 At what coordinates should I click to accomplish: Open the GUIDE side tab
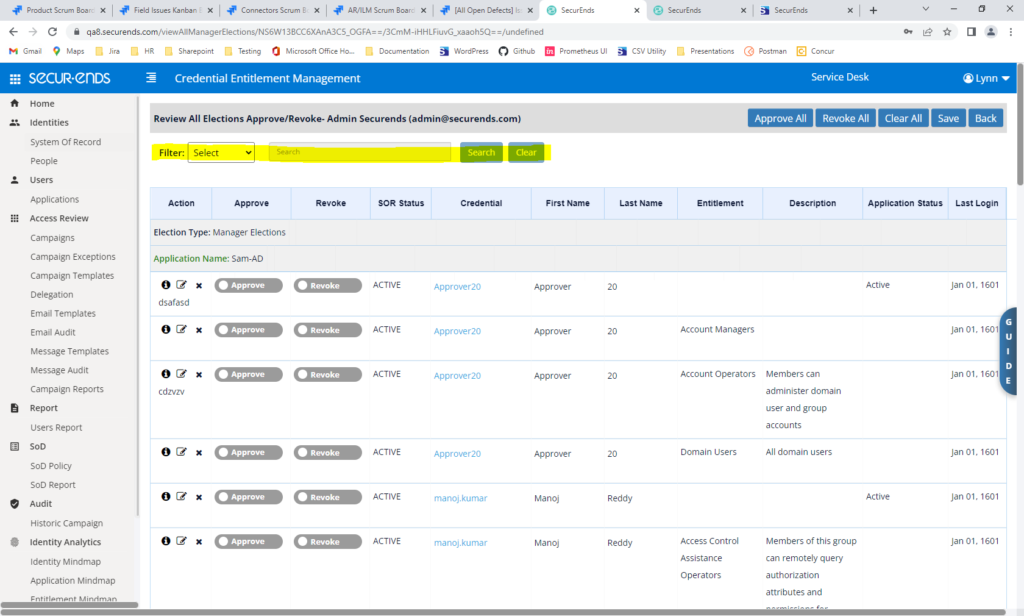[x=1008, y=351]
